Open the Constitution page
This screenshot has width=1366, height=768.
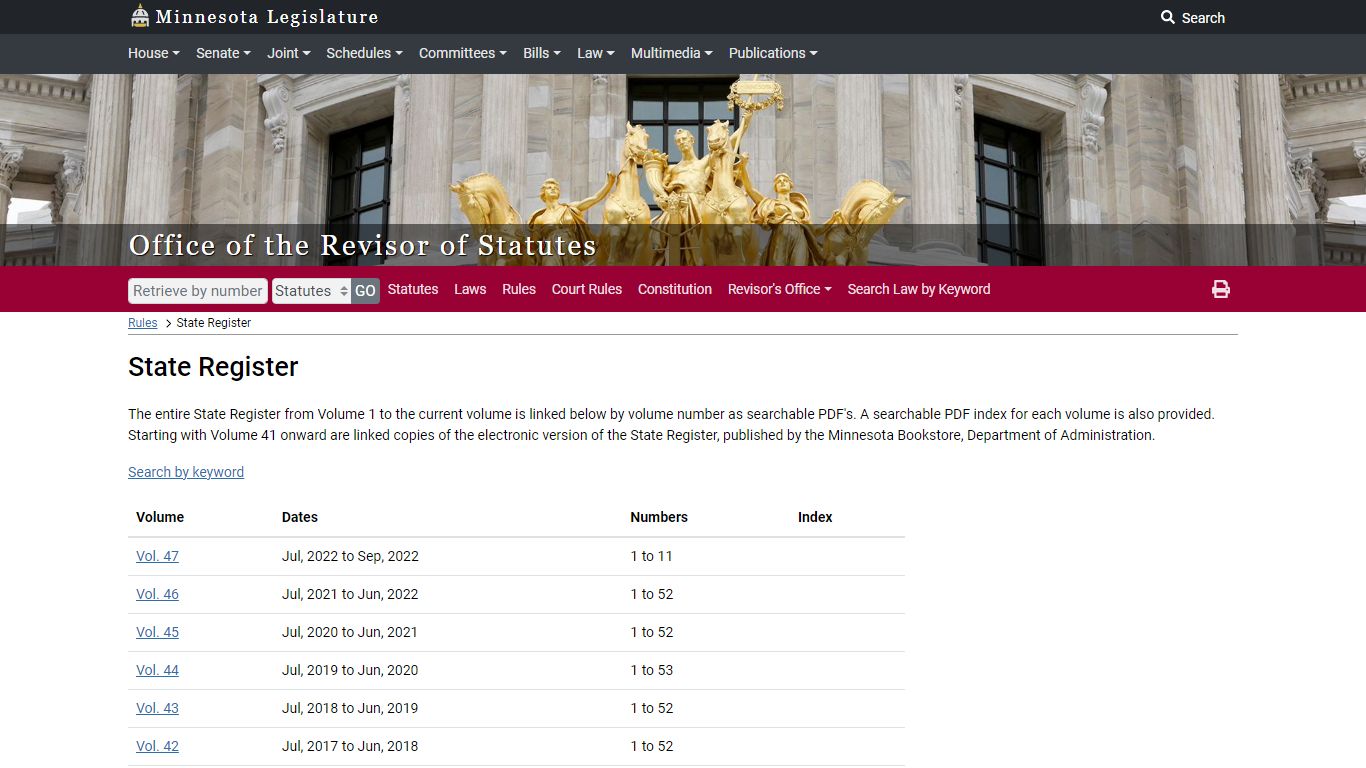(675, 289)
